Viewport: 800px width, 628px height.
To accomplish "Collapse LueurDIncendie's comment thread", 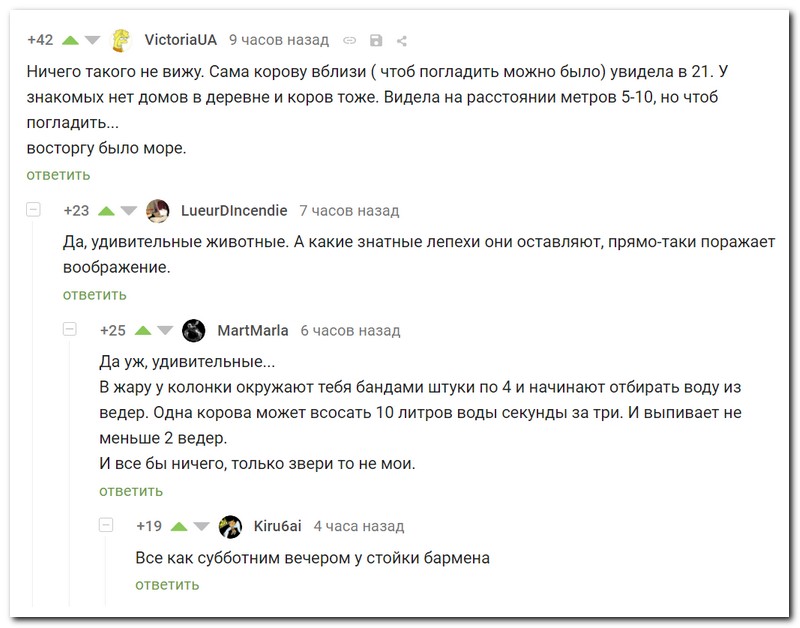I will point(34,209).
